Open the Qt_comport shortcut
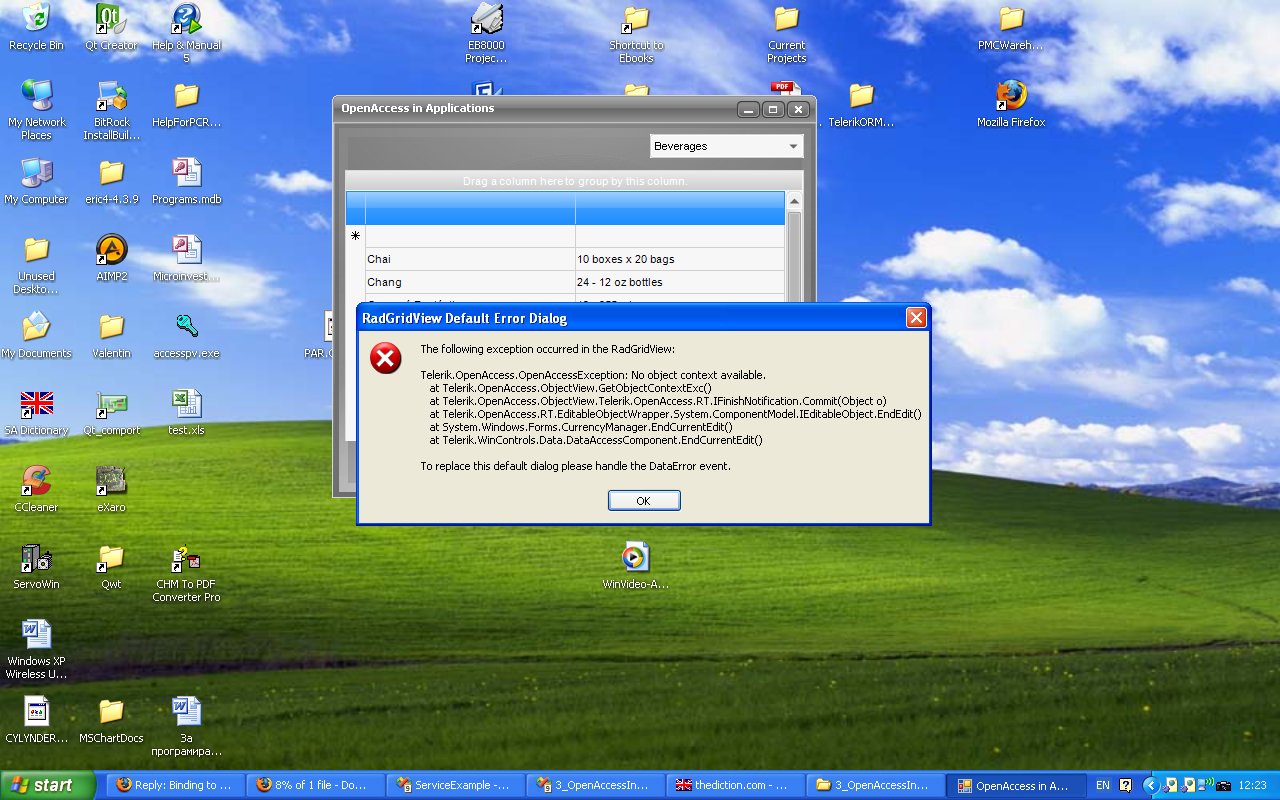Image resolution: width=1280 pixels, height=800 pixels. 111,412
